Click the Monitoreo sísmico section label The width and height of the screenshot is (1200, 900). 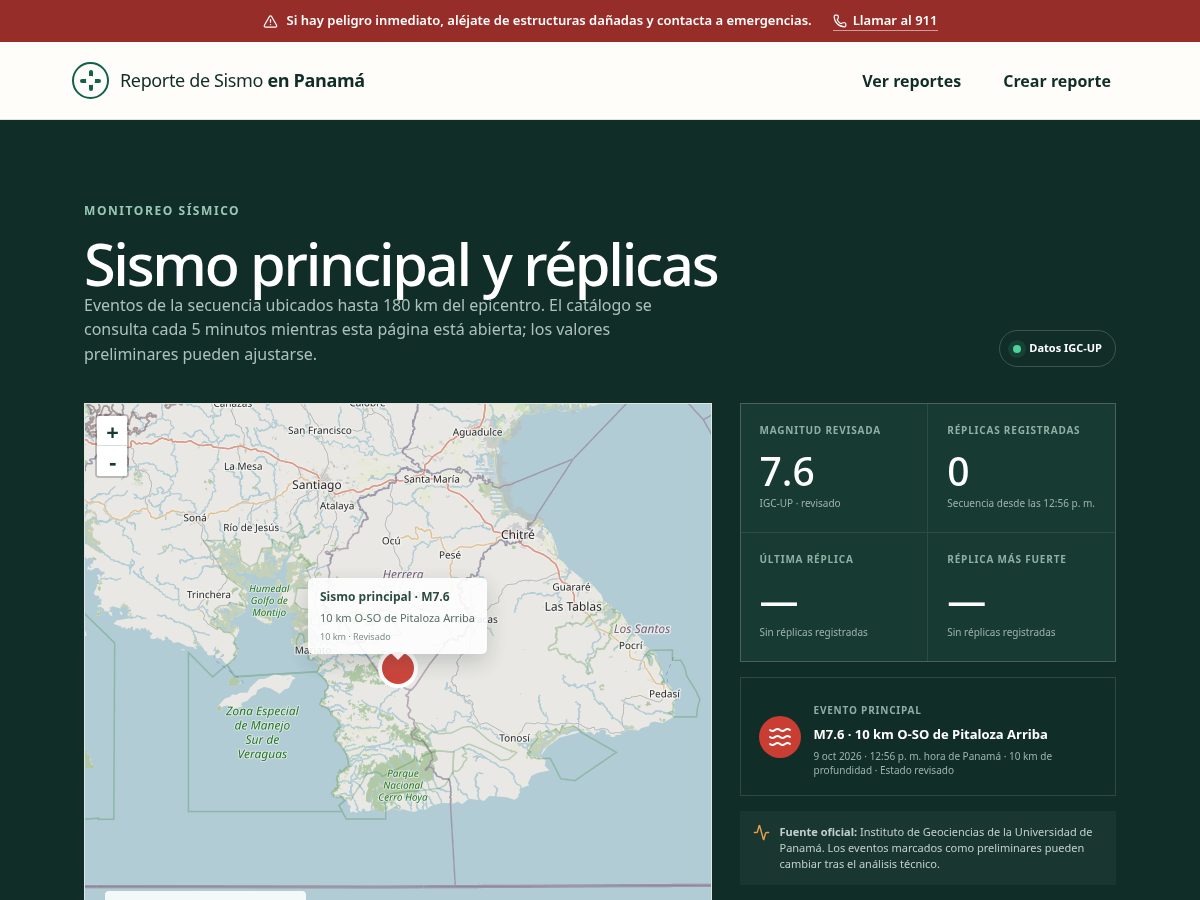point(162,211)
